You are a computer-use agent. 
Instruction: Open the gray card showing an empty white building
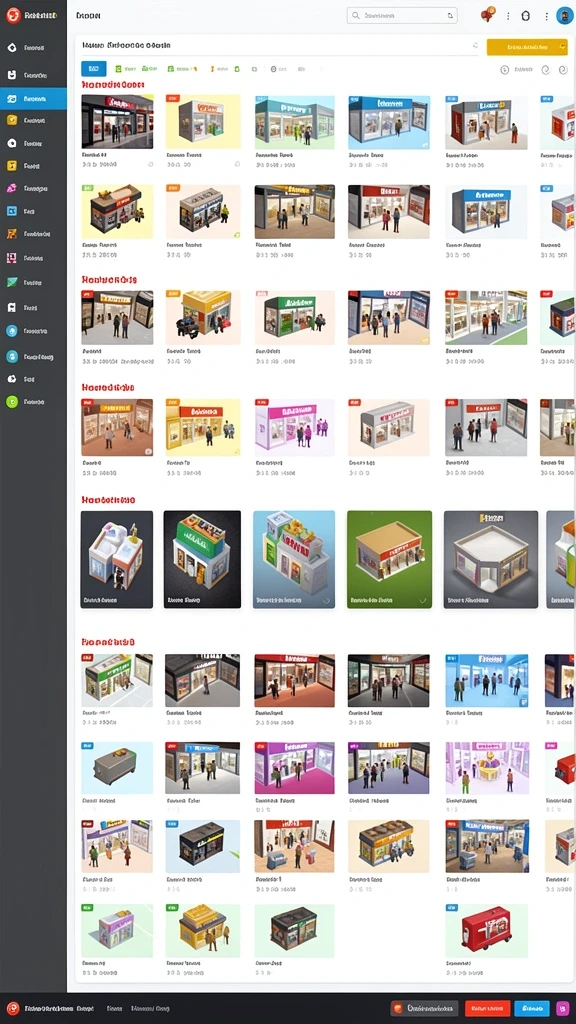click(x=491, y=560)
